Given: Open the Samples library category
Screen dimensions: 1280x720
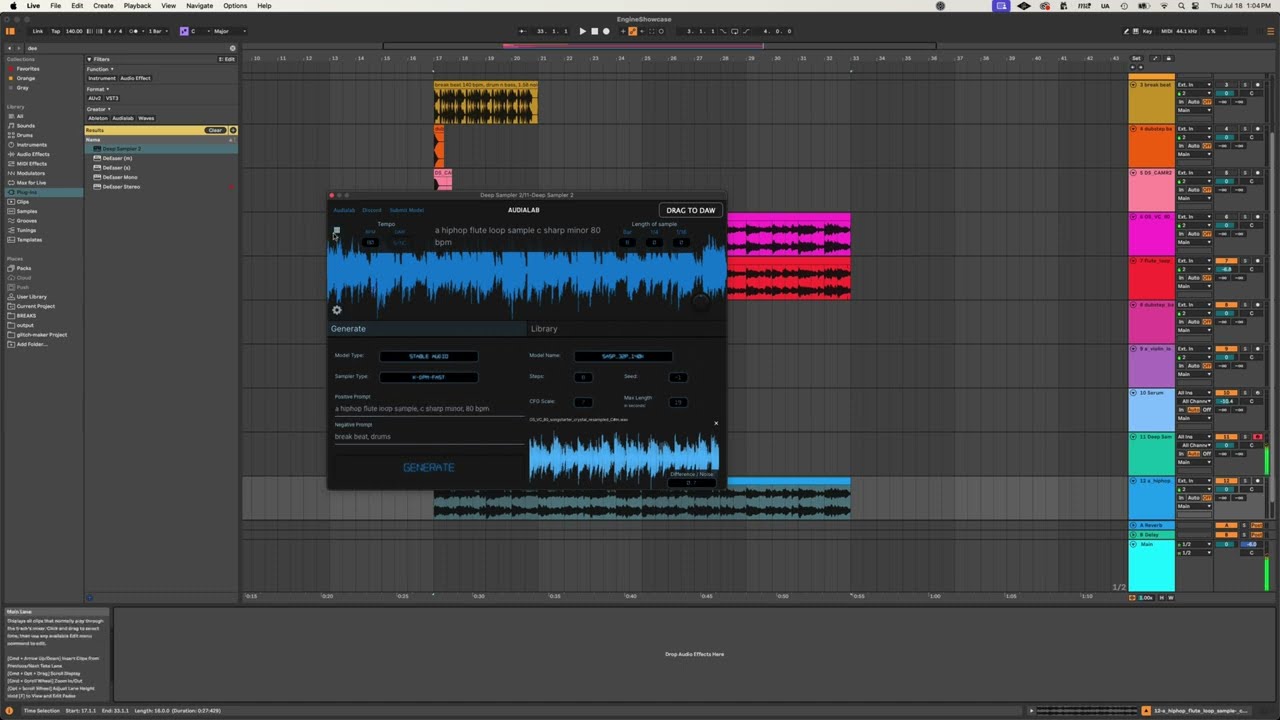Looking at the screenshot, I should [x=27, y=211].
